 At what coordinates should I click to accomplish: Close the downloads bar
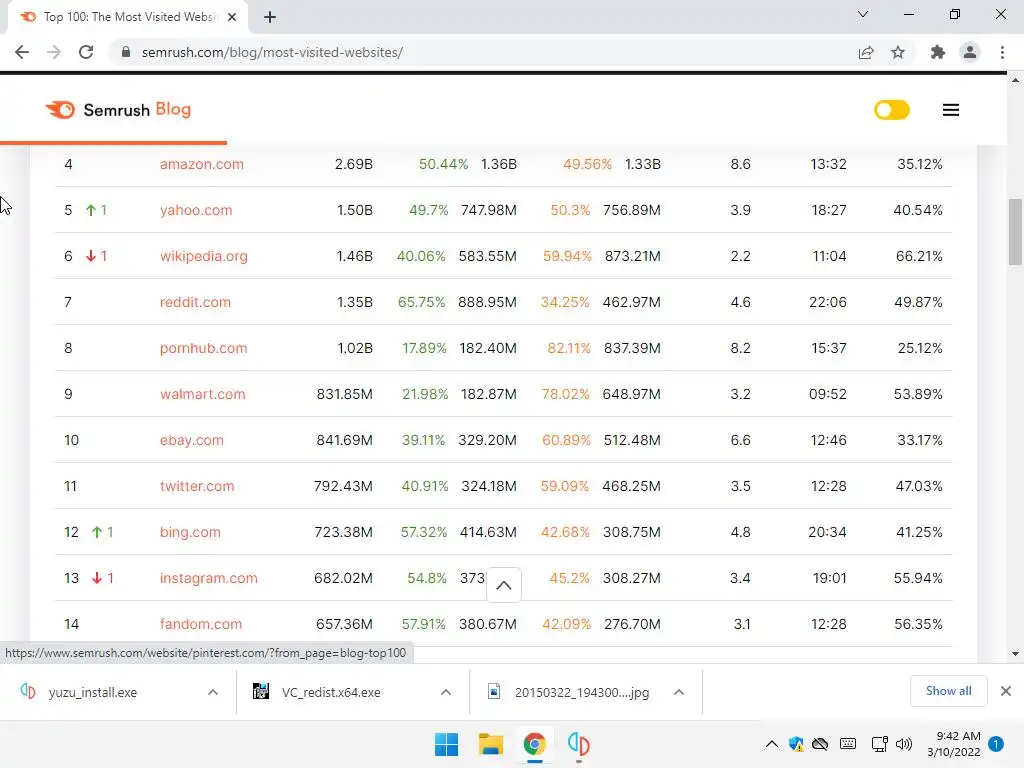(1006, 691)
